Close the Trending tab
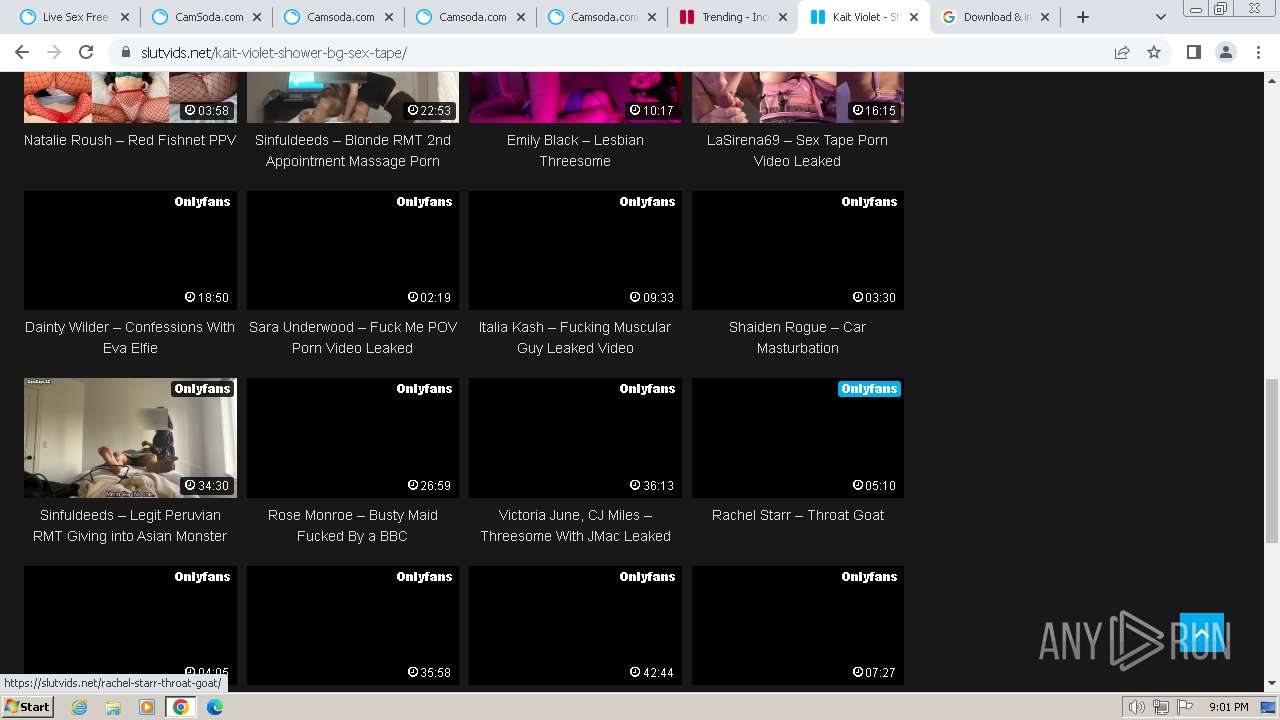The width and height of the screenshot is (1280, 720). (783, 17)
